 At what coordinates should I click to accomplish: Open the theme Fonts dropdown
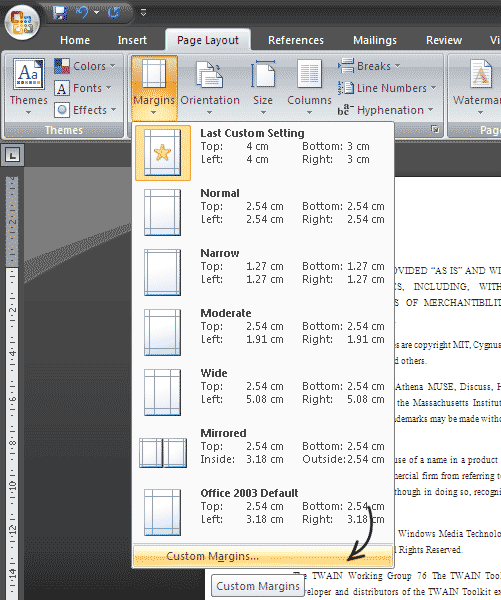83,88
